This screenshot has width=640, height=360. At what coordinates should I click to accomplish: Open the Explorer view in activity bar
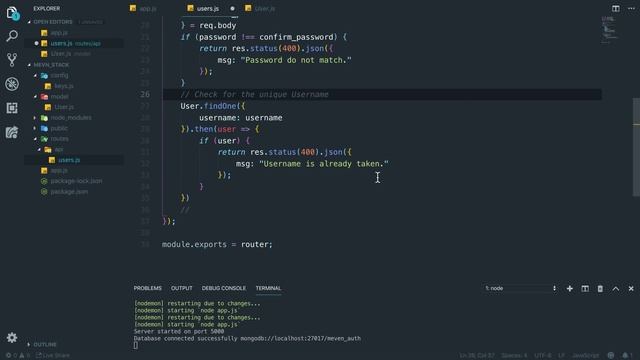[12, 13]
